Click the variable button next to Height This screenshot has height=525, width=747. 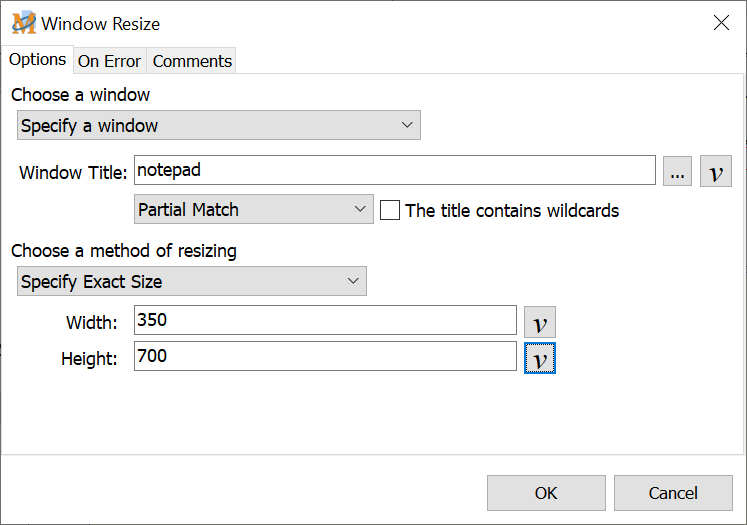pyautogui.click(x=539, y=358)
